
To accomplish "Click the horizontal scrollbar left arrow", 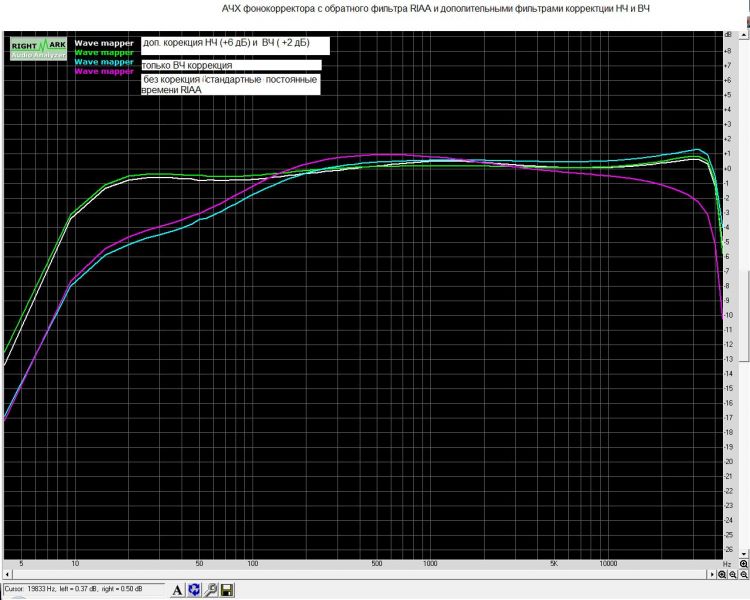I will coord(7,574).
